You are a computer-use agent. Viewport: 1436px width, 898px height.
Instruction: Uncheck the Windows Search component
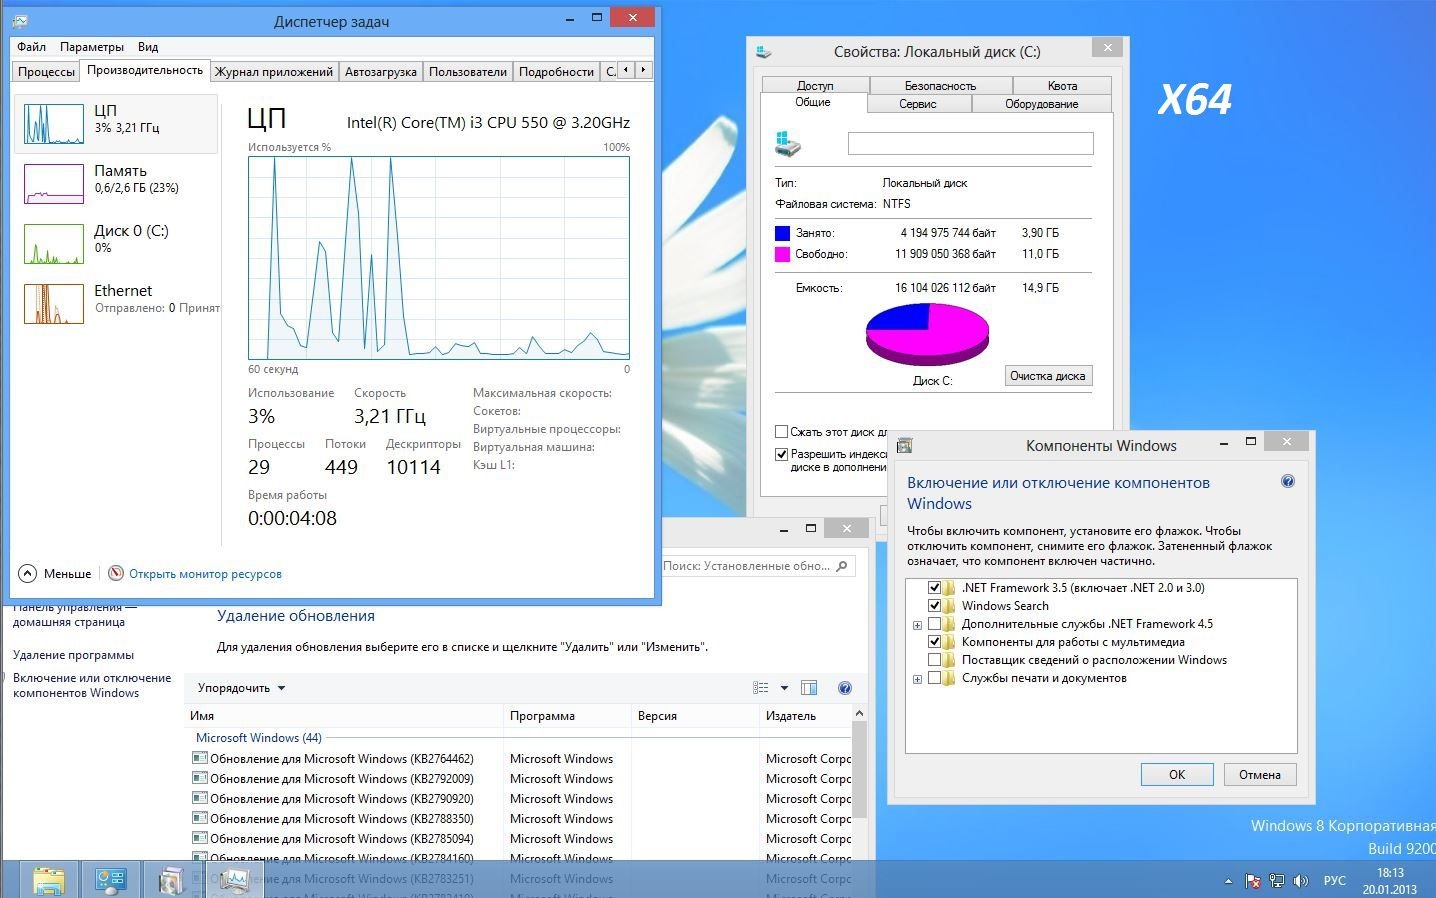pos(934,606)
